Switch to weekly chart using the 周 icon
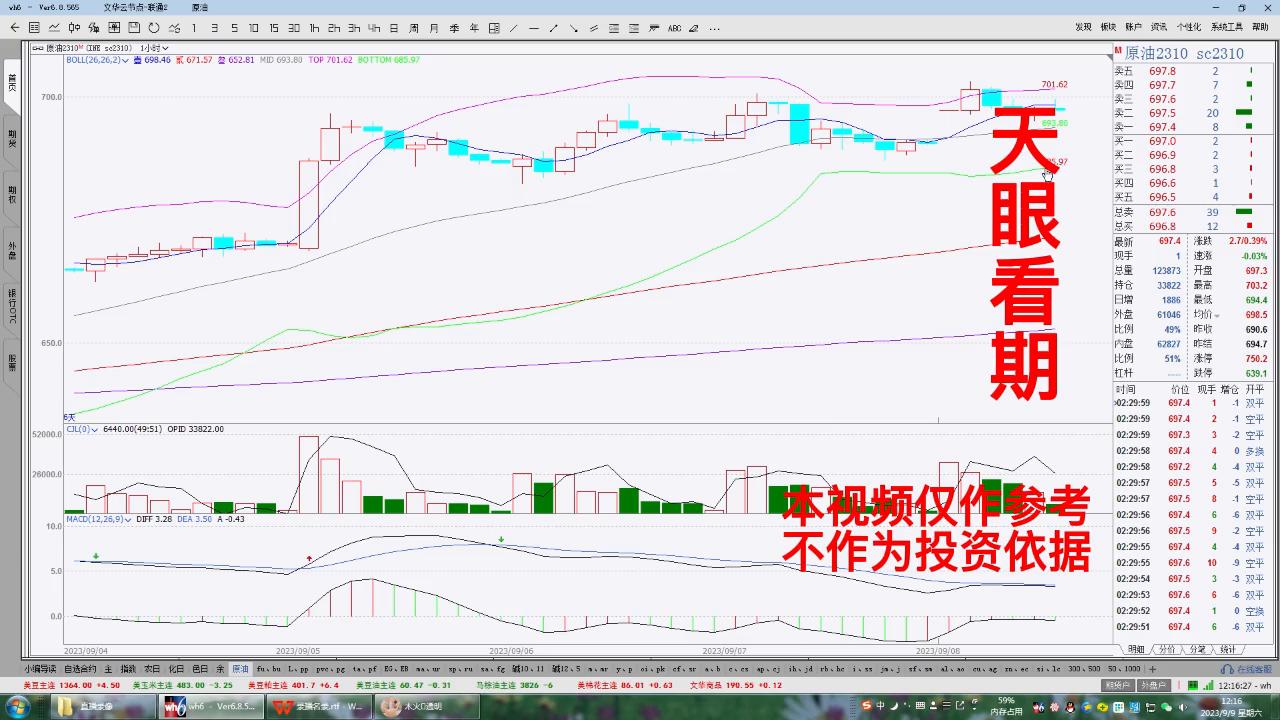The width and height of the screenshot is (1280, 720). pos(416,29)
